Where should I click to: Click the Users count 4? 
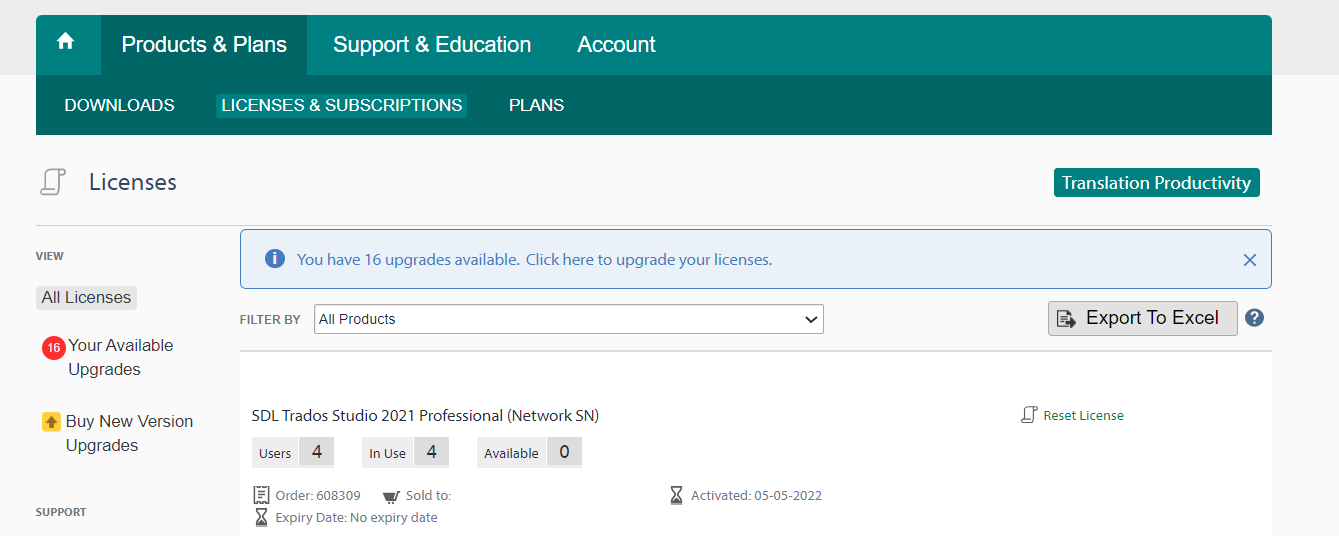(316, 452)
